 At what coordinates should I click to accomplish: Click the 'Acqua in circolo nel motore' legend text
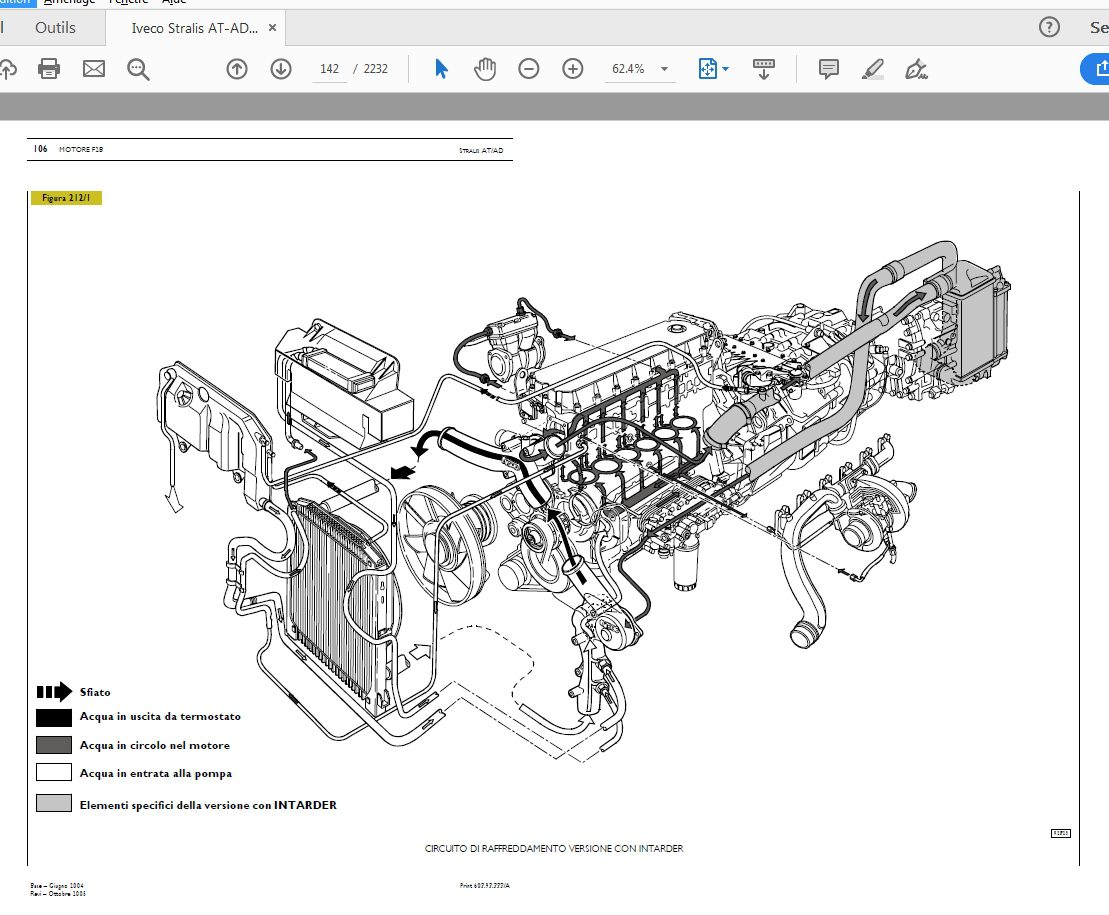154,745
